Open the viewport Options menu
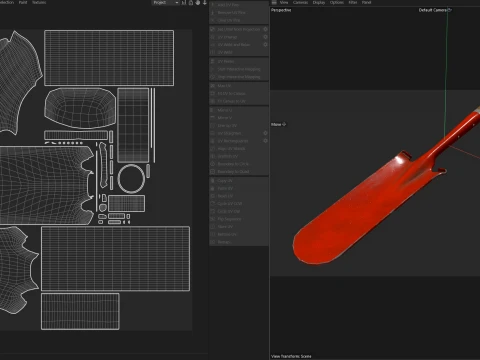Viewport: 480px width, 360px height. pyautogui.click(x=337, y=2)
